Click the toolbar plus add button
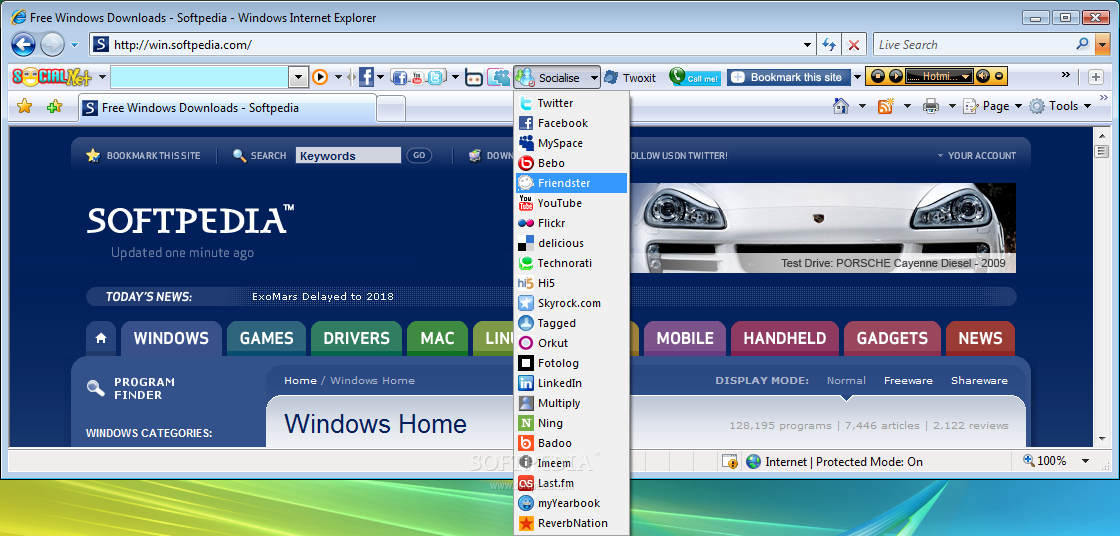 pyautogui.click(x=1096, y=77)
